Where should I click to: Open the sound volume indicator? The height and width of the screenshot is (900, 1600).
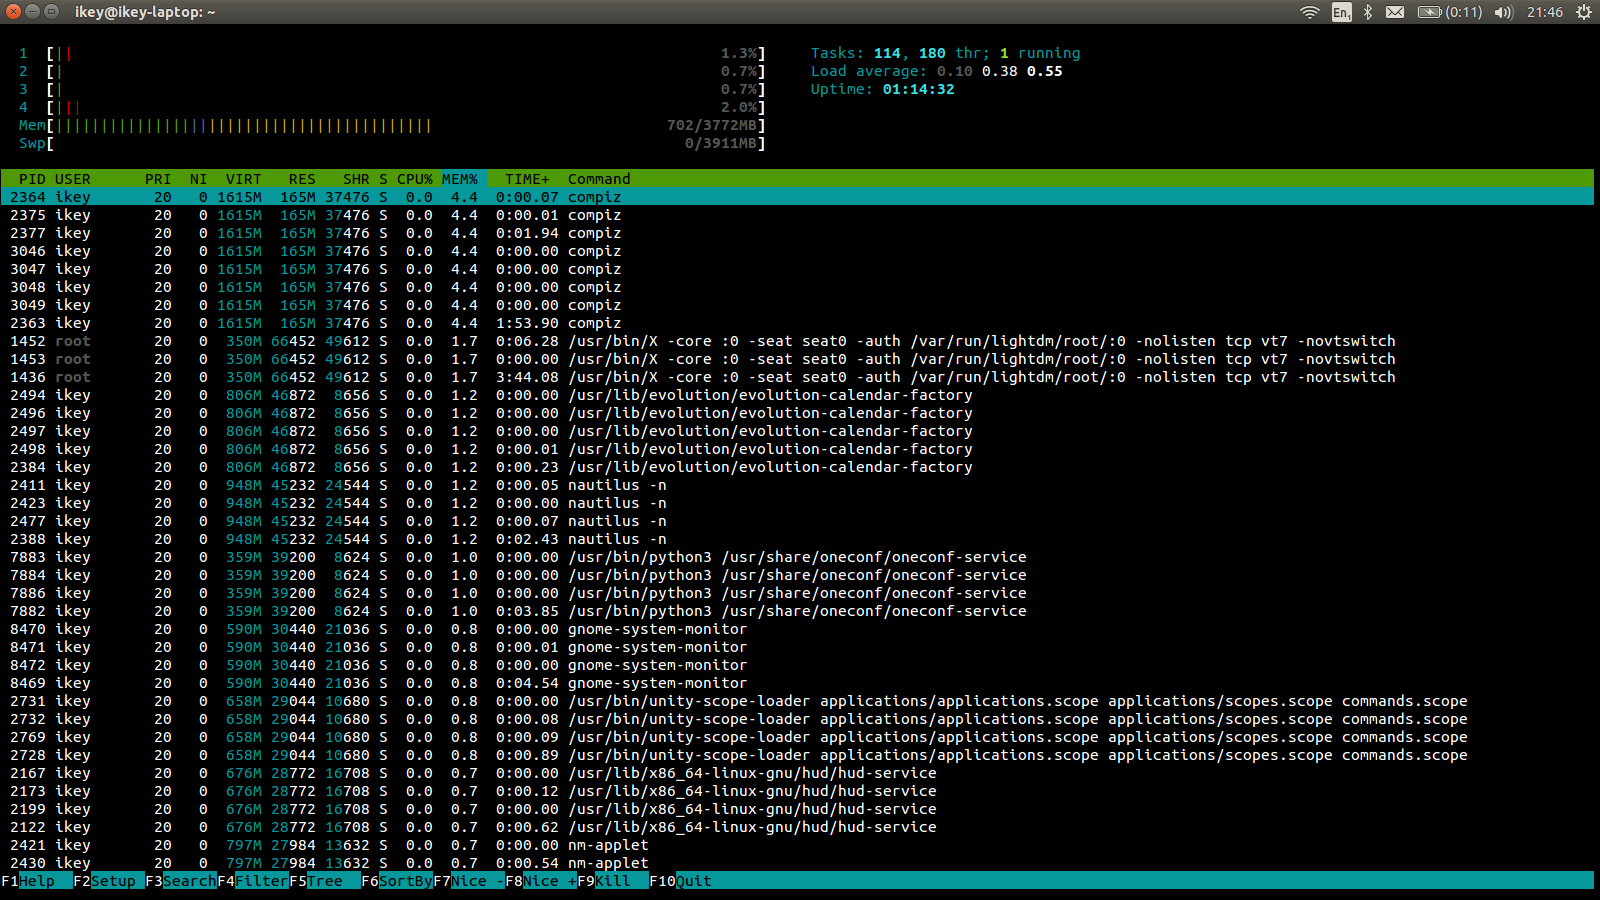click(1504, 12)
